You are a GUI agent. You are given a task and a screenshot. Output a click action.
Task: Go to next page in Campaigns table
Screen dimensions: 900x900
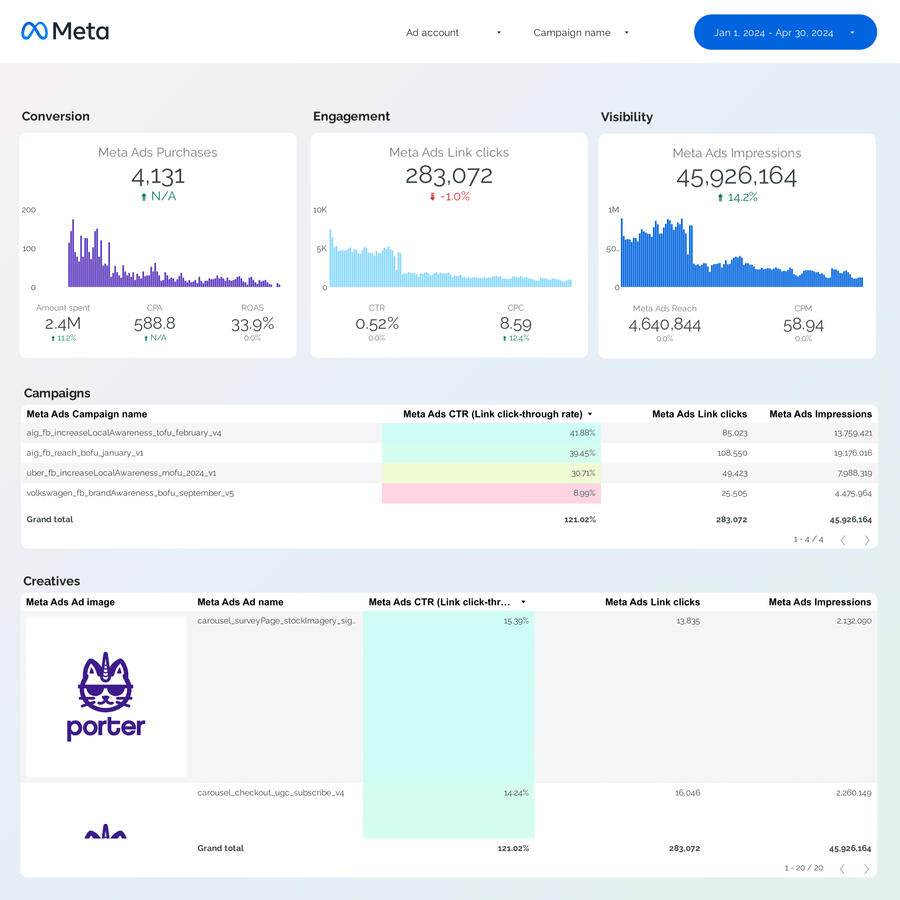867,540
